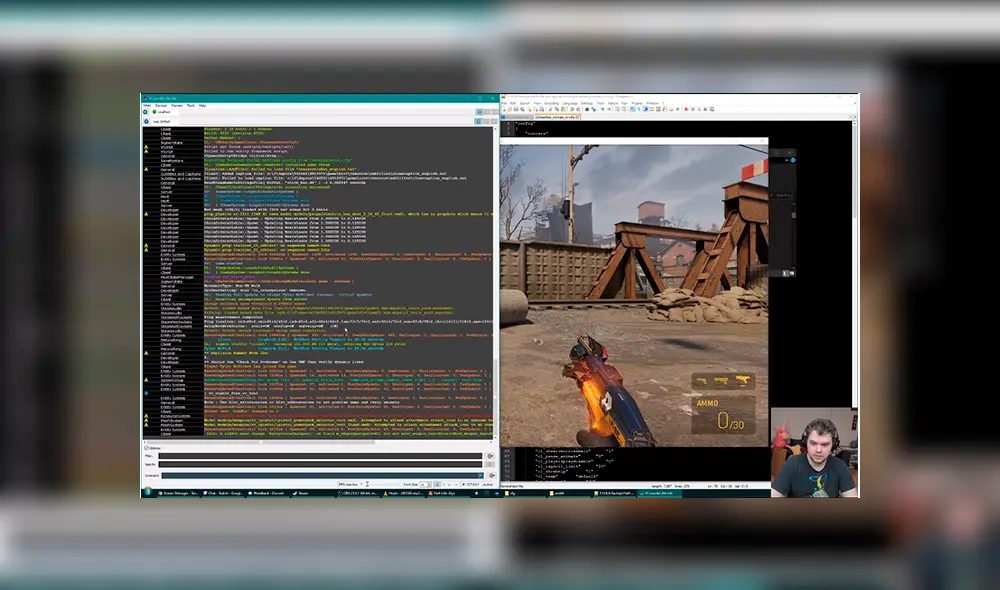Open the Search field dropdown button
The image size is (1000, 590).
pos(490,465)
